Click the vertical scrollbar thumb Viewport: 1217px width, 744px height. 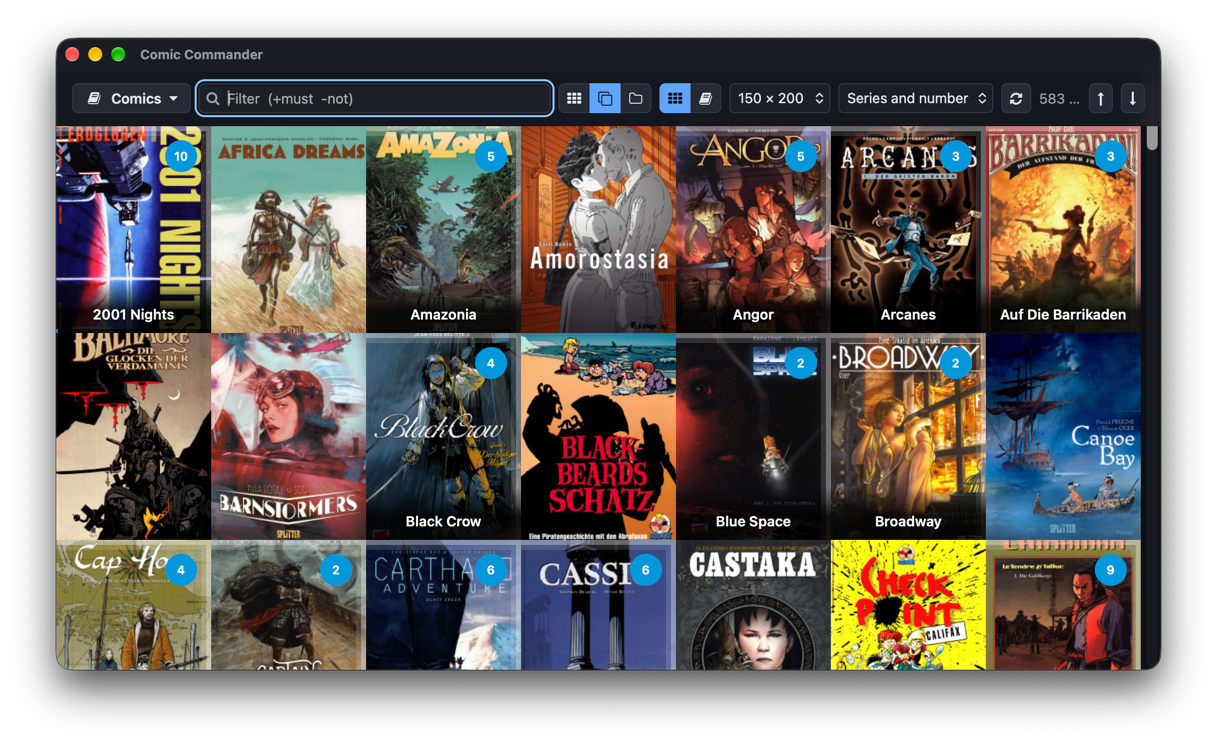point(1152,138)
